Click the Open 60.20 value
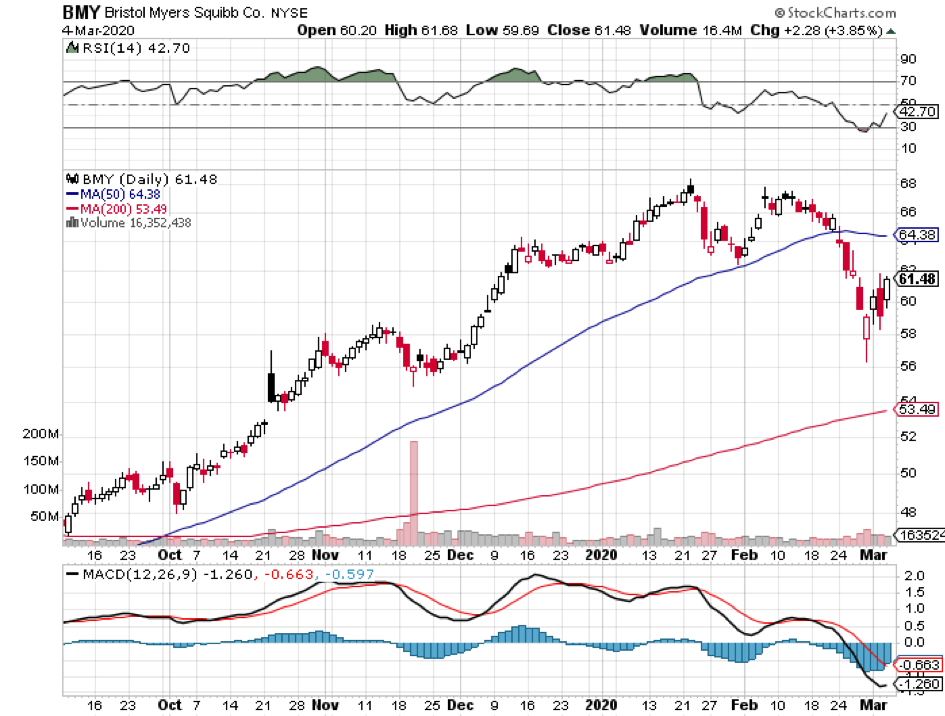945x716 pixels. [338, 30]
